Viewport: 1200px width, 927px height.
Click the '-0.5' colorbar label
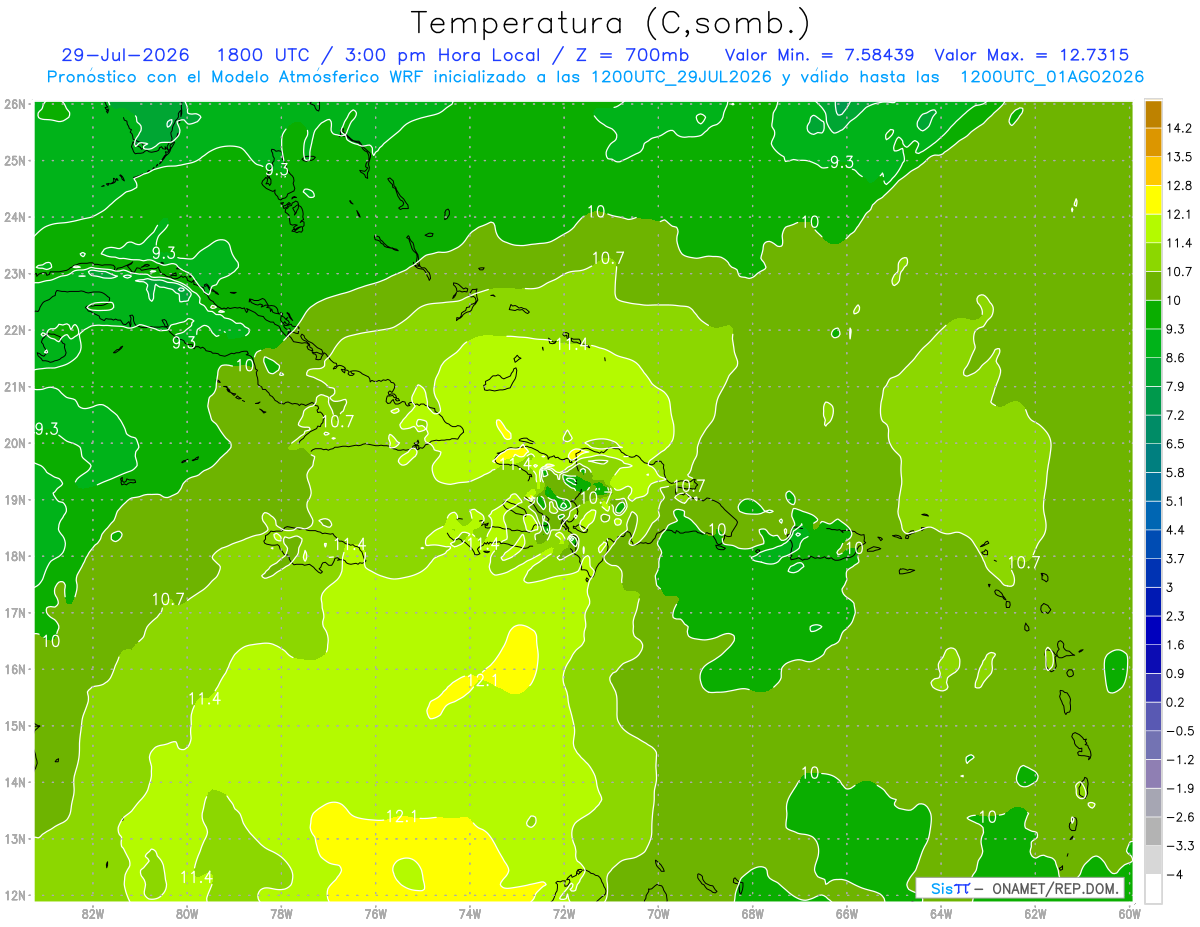[x=1179, y=730]
